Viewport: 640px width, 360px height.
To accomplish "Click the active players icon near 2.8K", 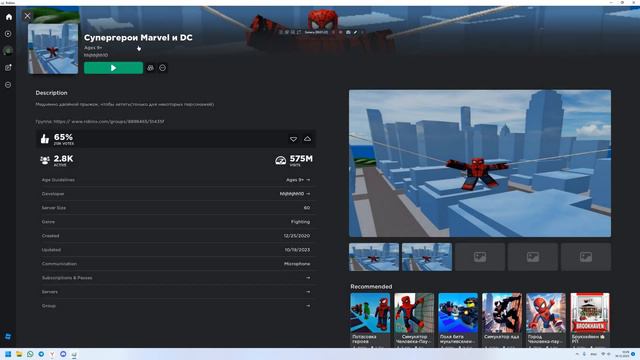I will 45,160.
